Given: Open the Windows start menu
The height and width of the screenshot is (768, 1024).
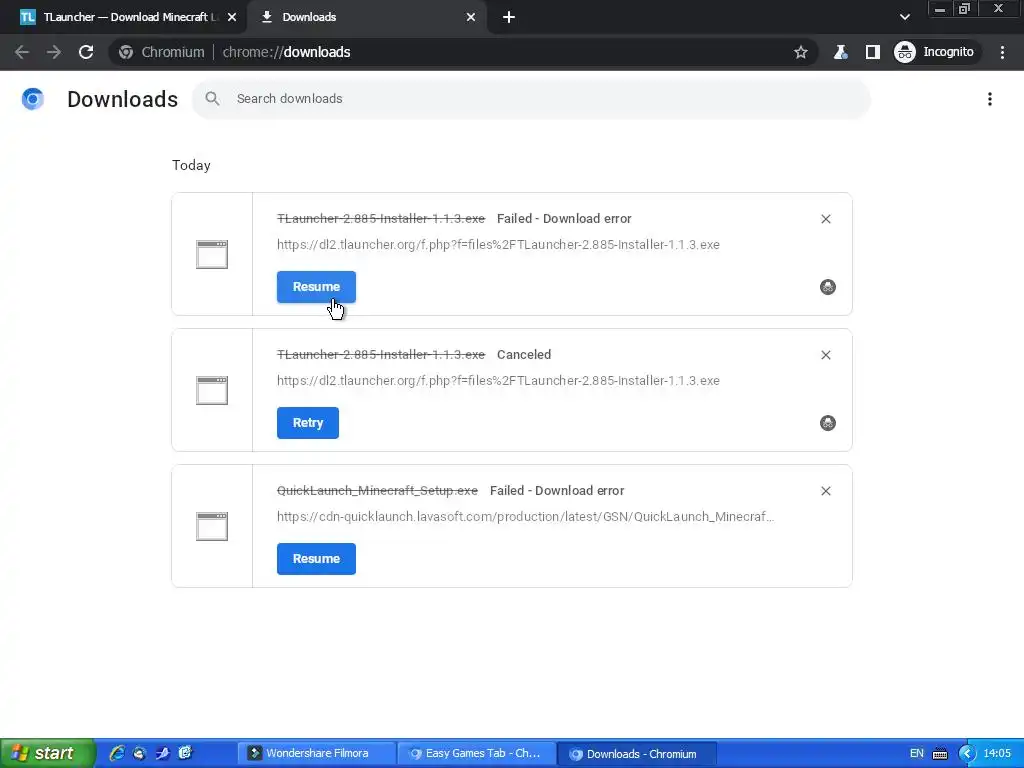Looking at the screenshot, I should coord(48,753).
